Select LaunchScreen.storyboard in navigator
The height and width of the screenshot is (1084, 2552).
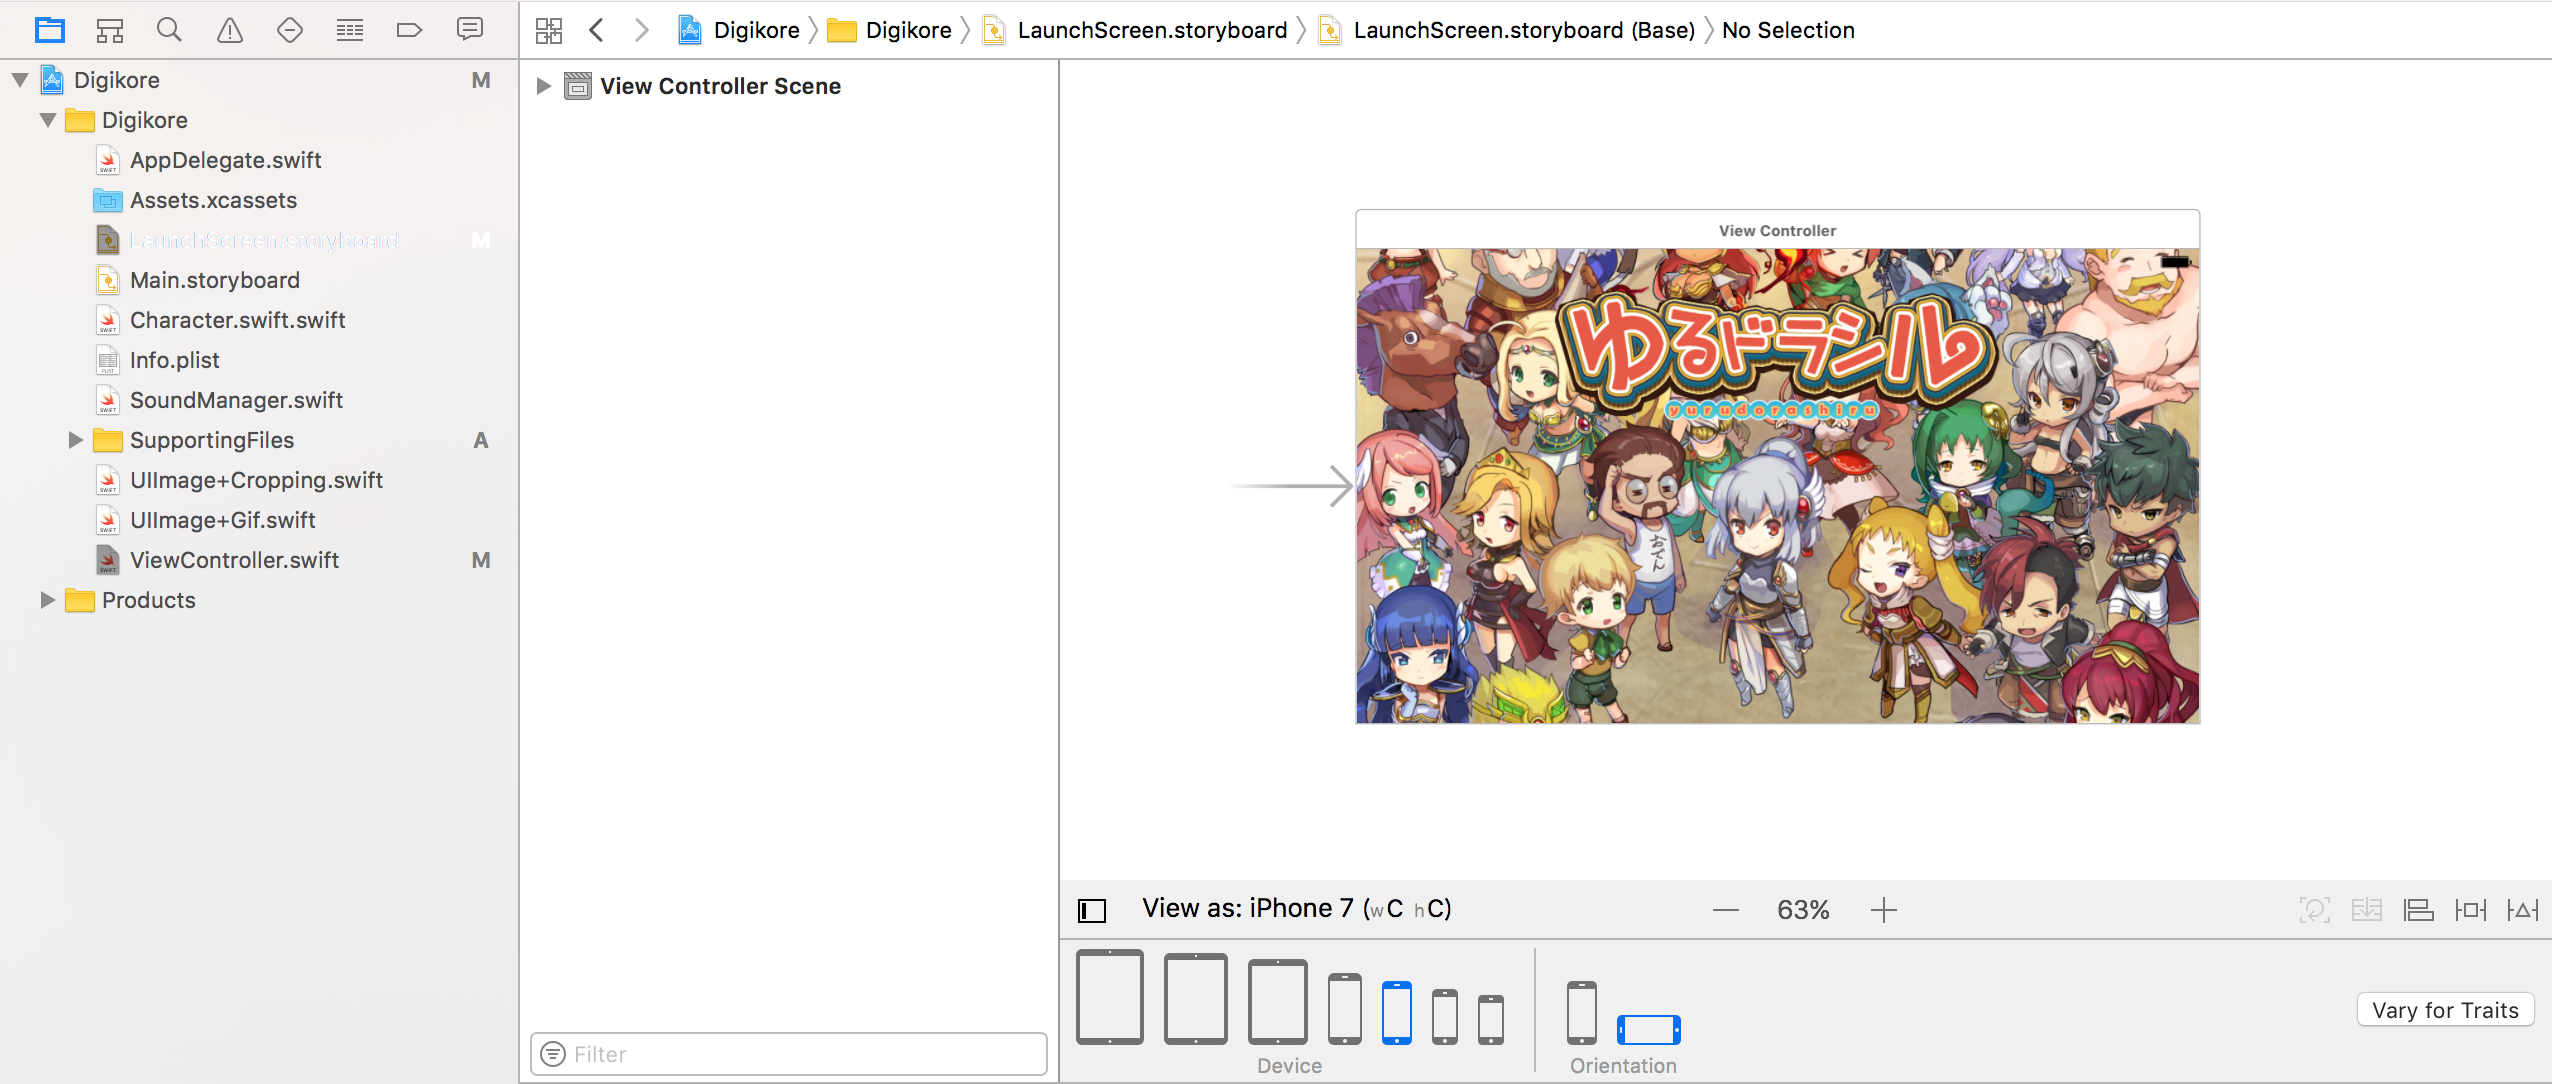click(x=264, y=240)
